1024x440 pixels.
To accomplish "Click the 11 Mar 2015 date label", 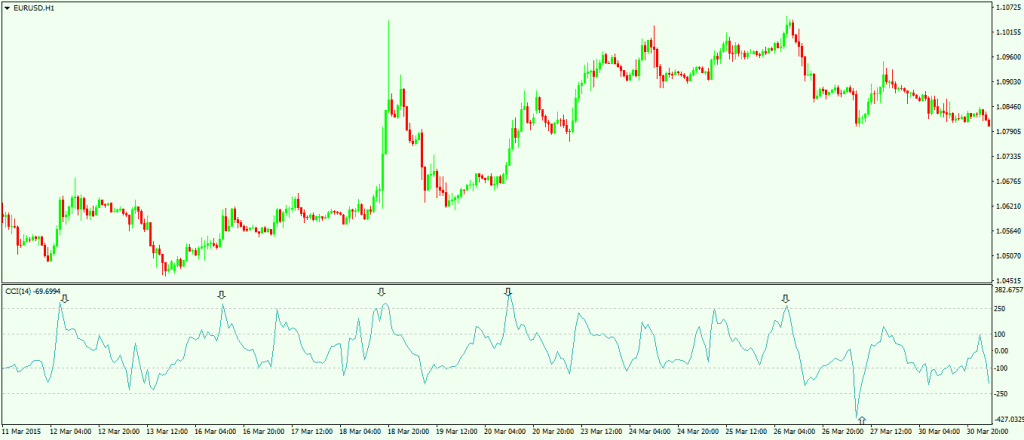I will pyautogui.click(x=23, y=432).
